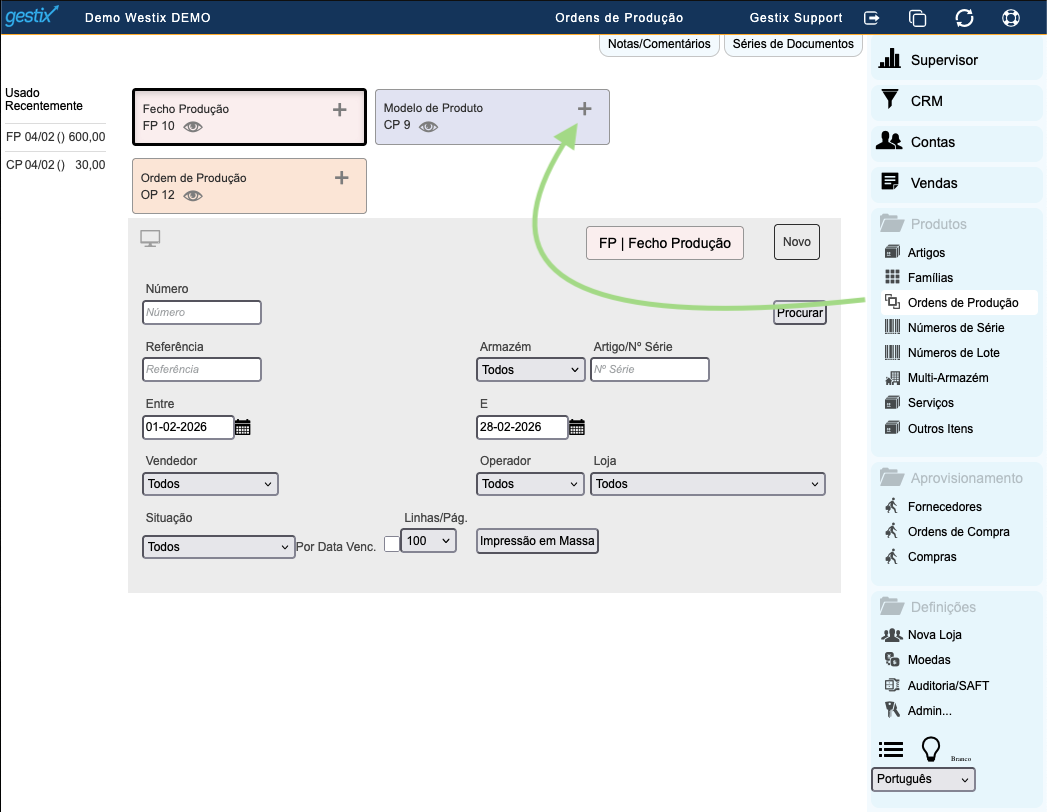Toggle eye icon on Modelo de Produto card
The image size is (1047, 812).
pos(428,127)
